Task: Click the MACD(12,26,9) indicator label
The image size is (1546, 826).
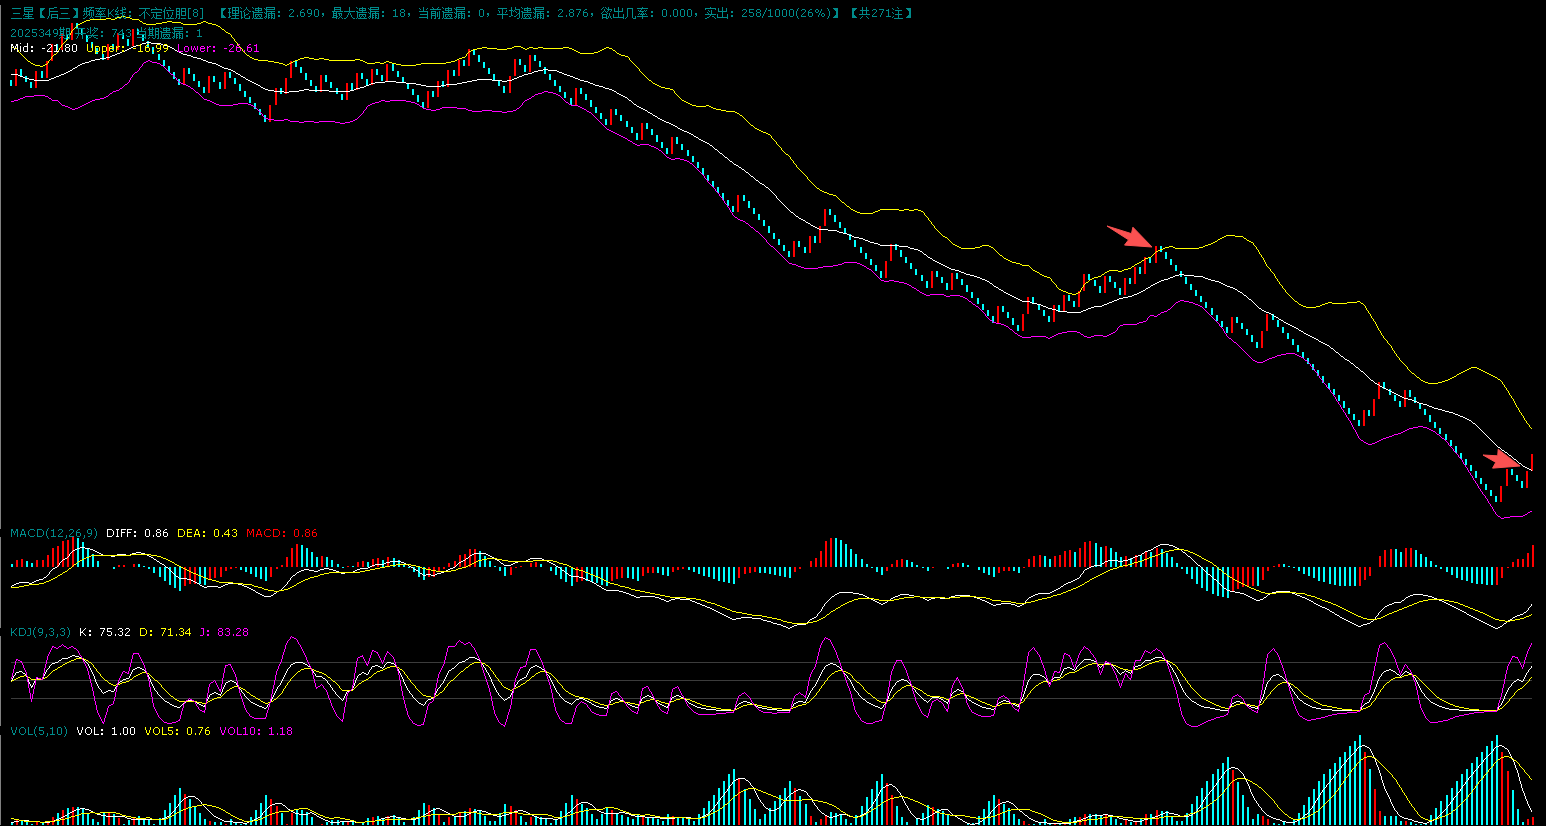Action: 54,533
